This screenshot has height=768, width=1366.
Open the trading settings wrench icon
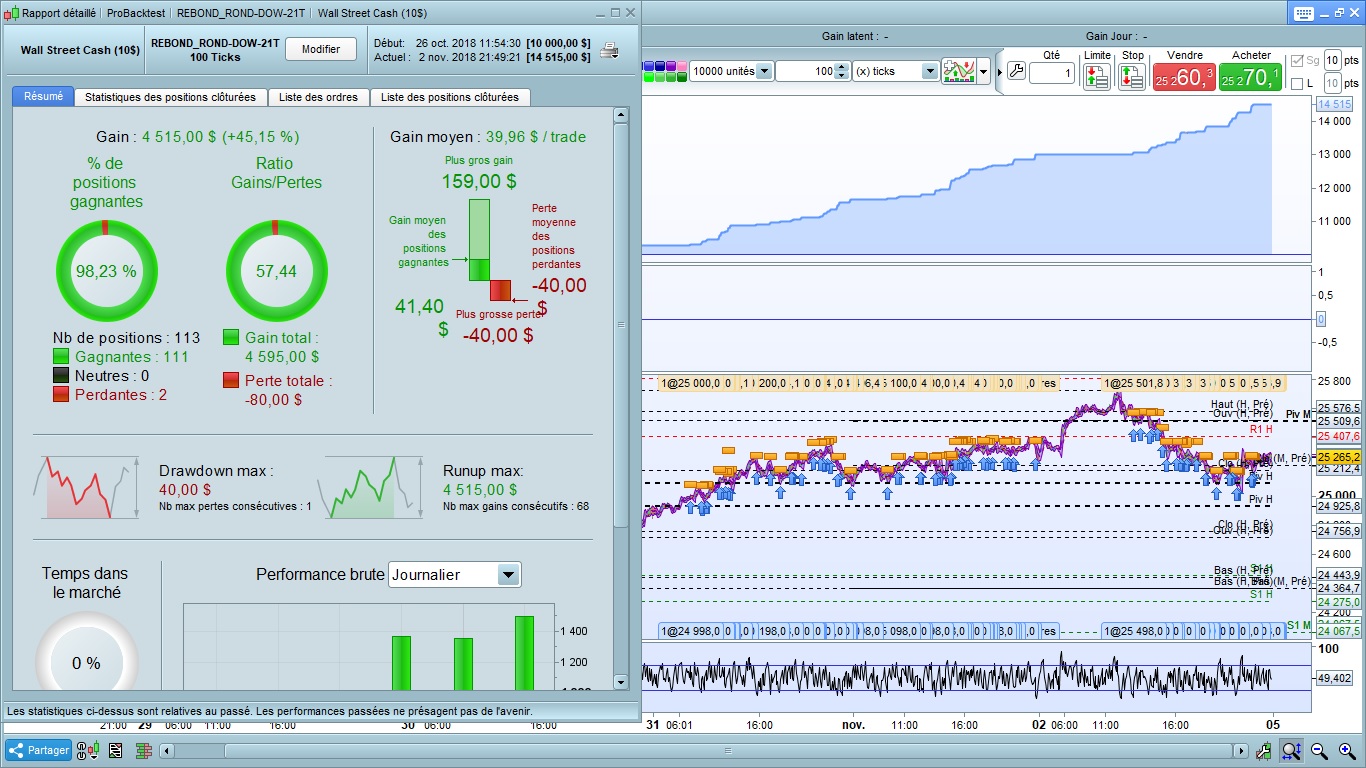pos(1016,72)
